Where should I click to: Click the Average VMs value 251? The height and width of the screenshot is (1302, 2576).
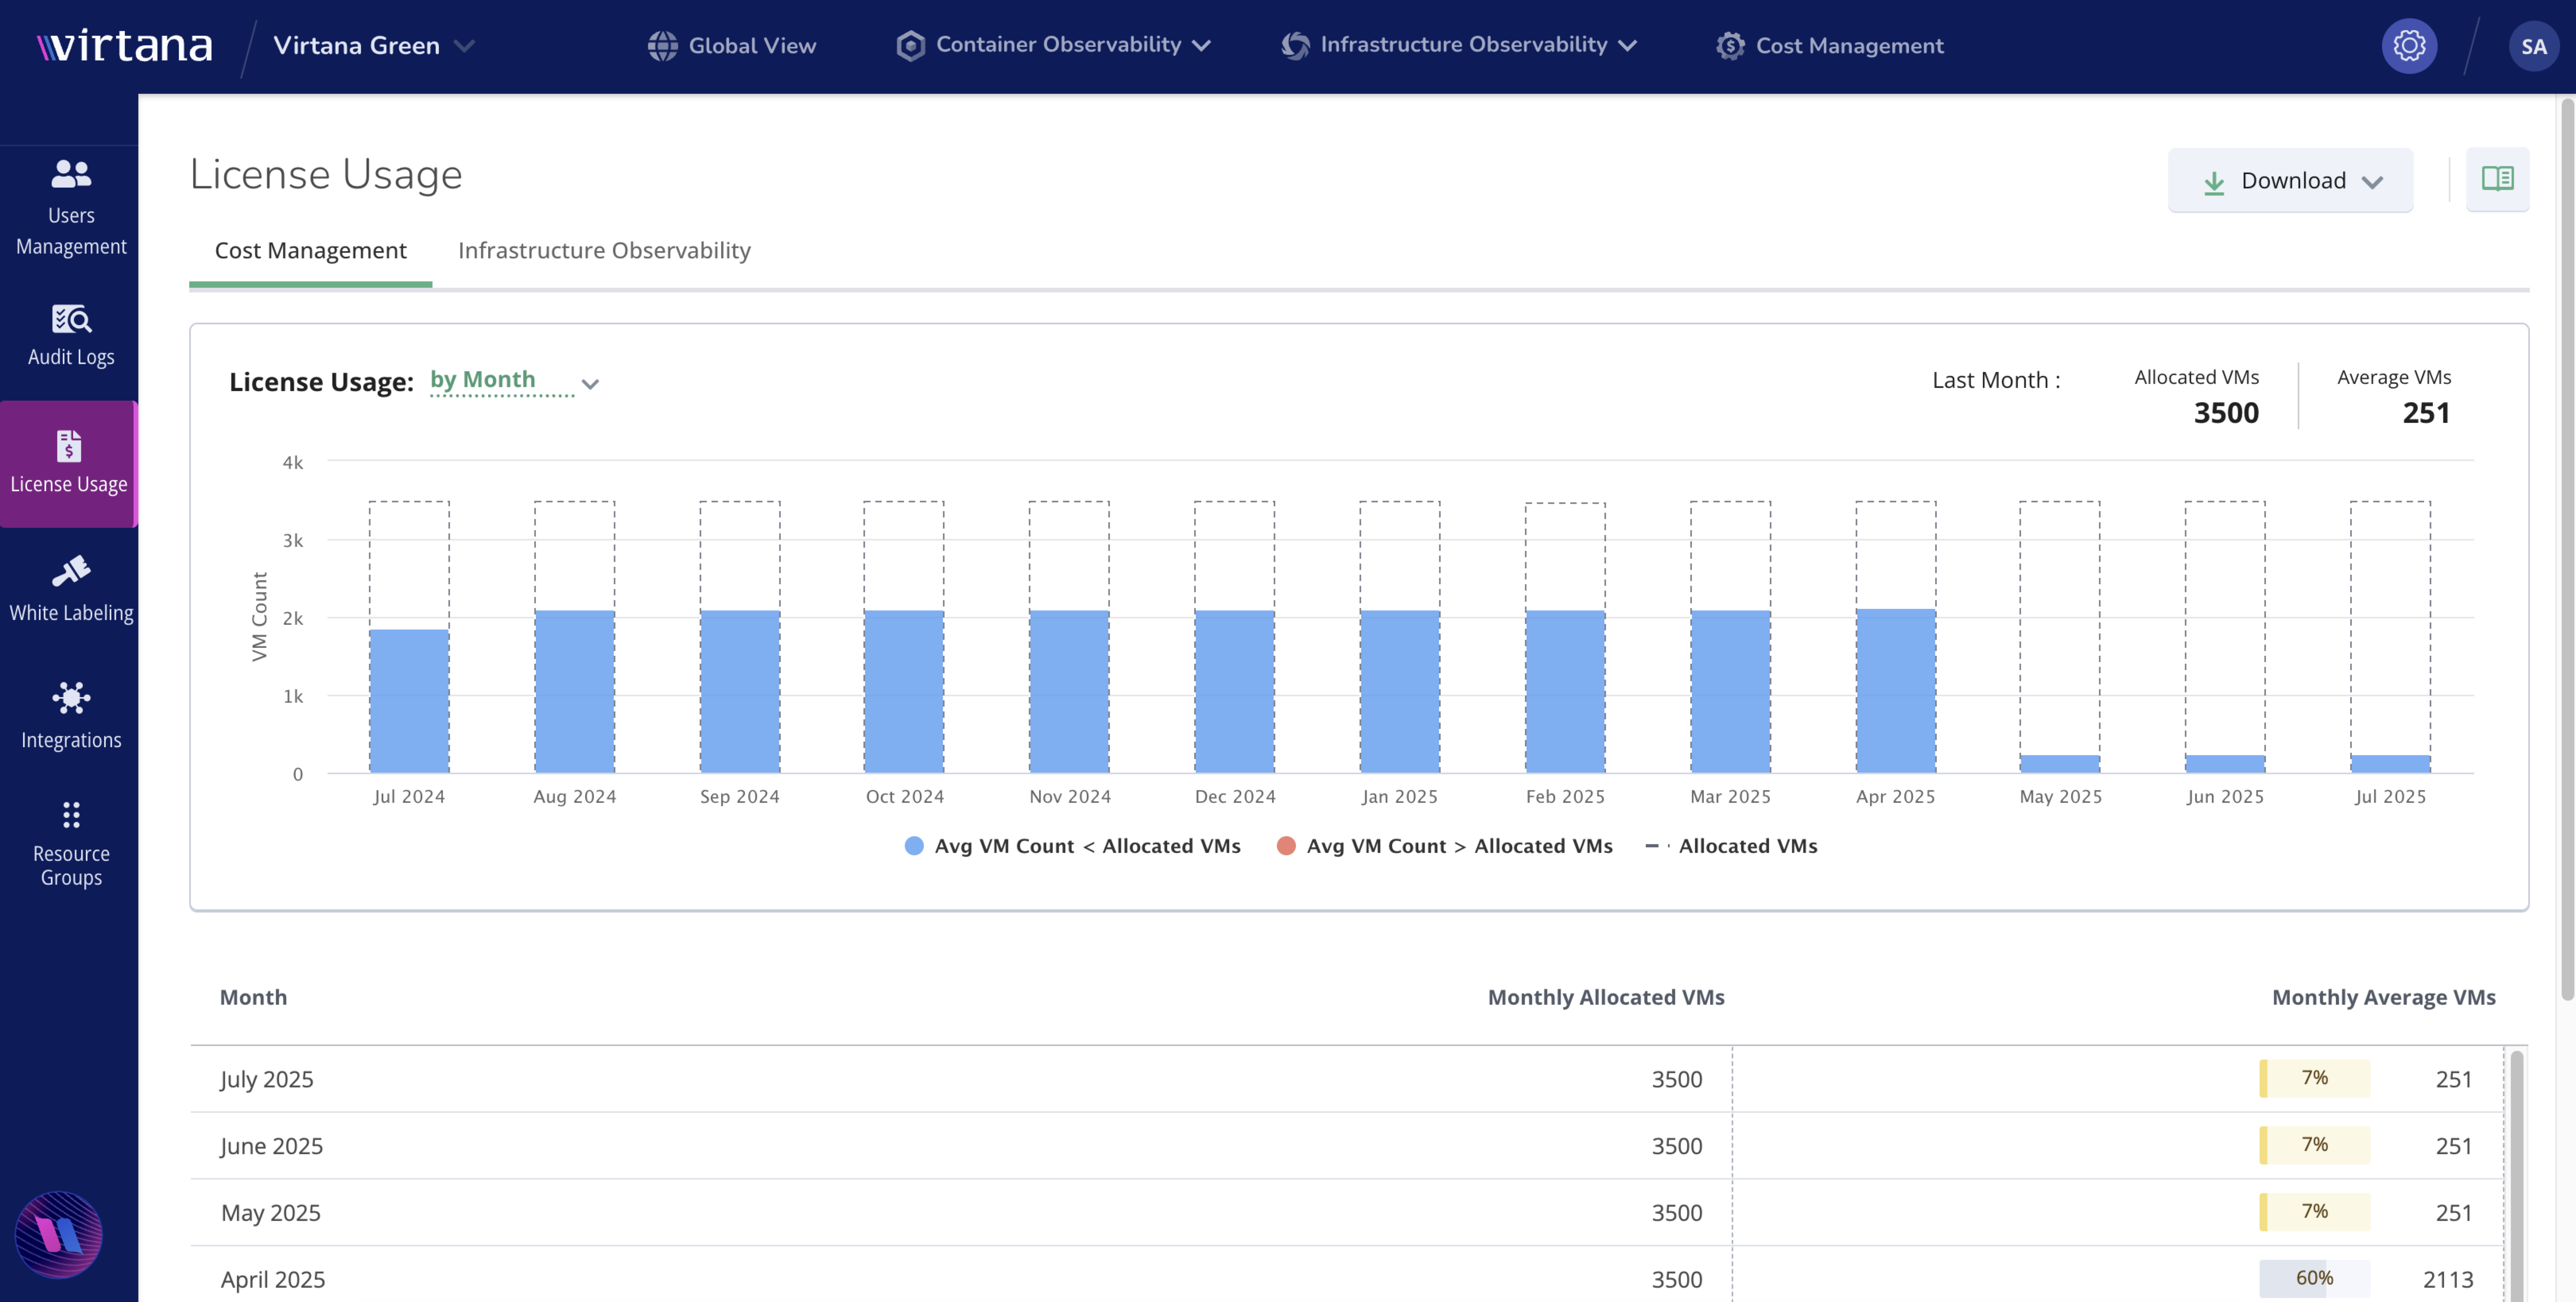point(2426,413)
